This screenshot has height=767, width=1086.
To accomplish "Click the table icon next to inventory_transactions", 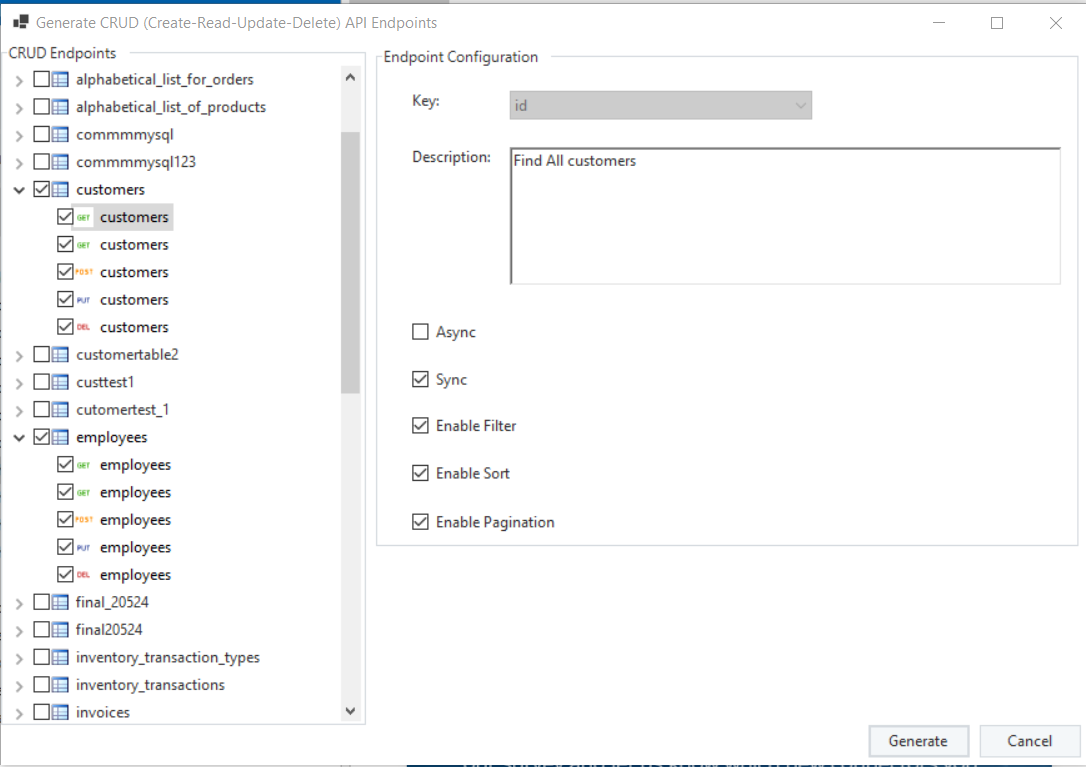I will [x=60, y=685].
